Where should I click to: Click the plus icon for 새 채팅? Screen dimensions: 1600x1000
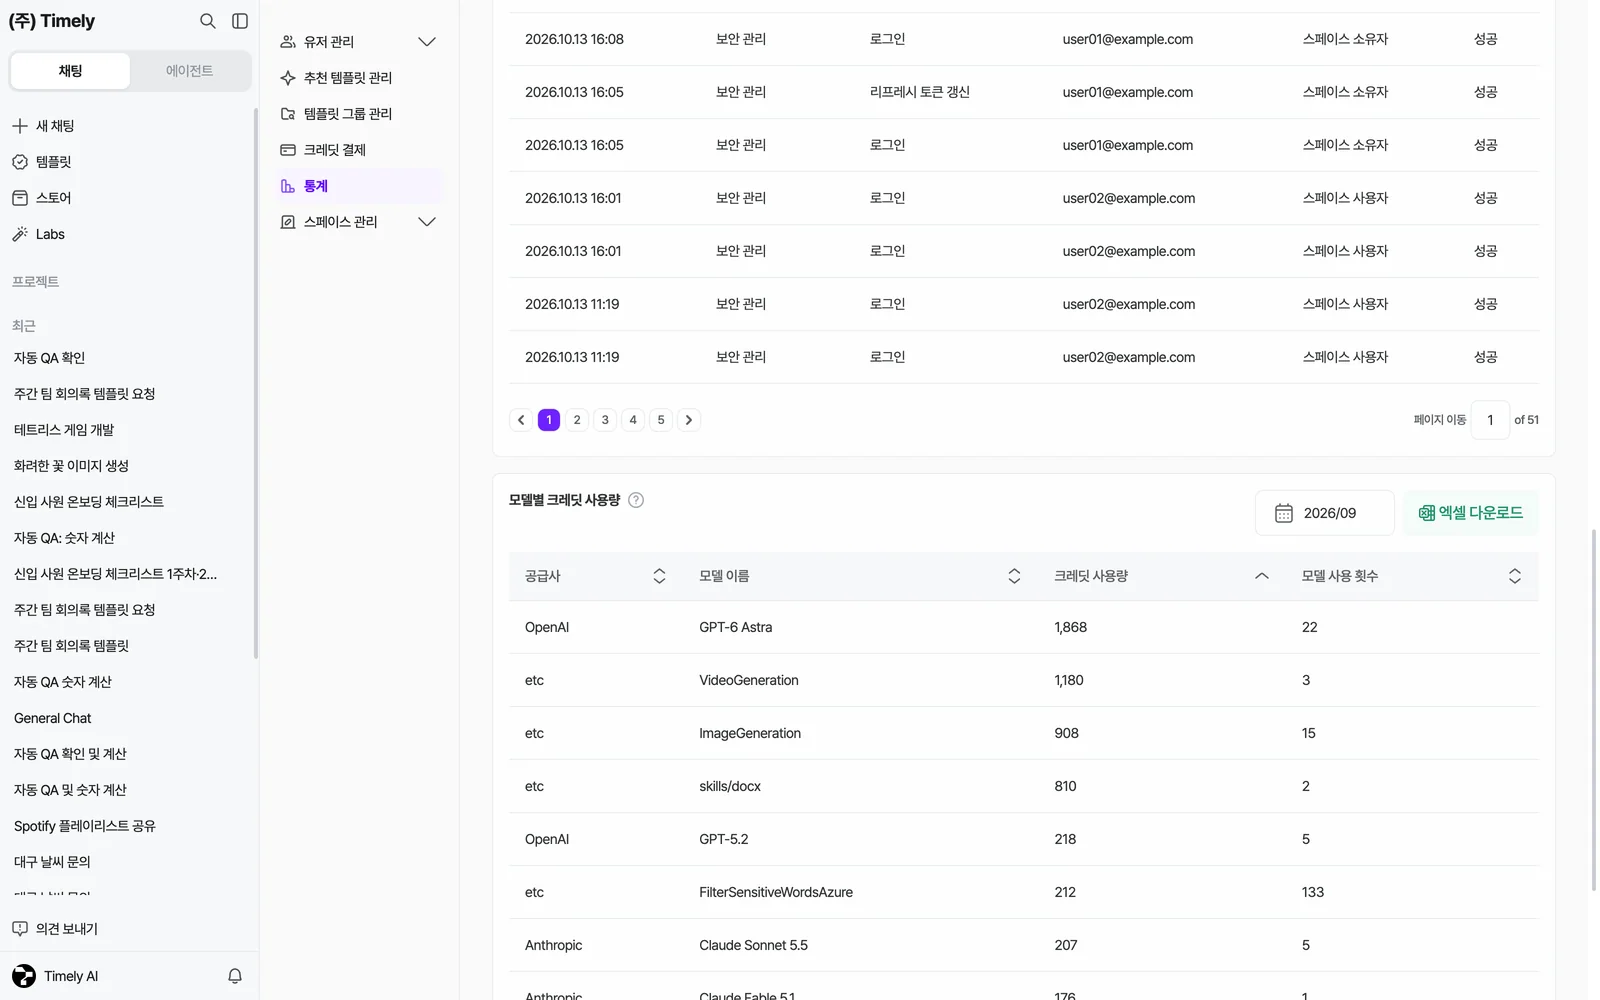point(20,126)
